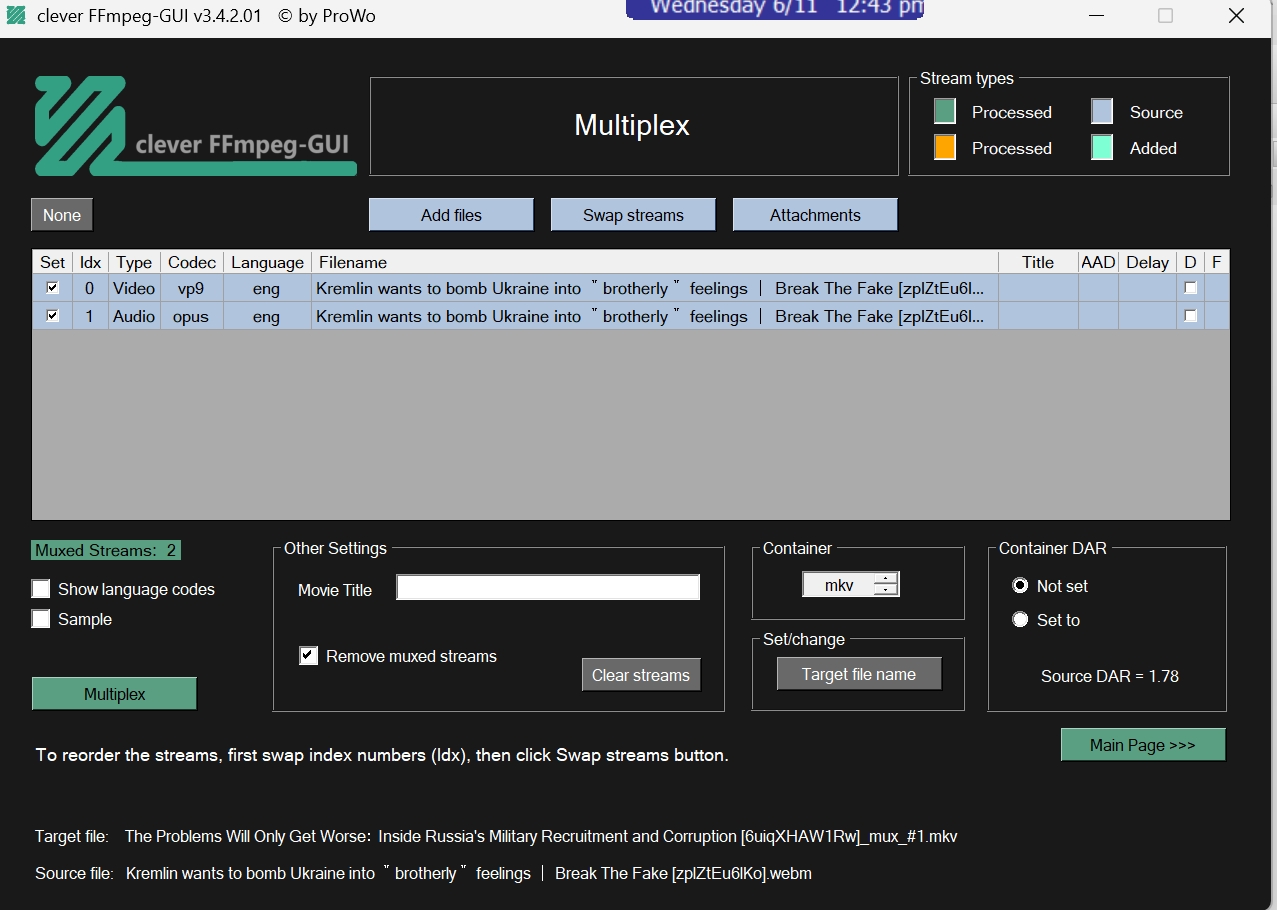1277x910 pixels.
Task: Select the Not set radio button
Action: pyautogui.click(x=1020, y=586)
